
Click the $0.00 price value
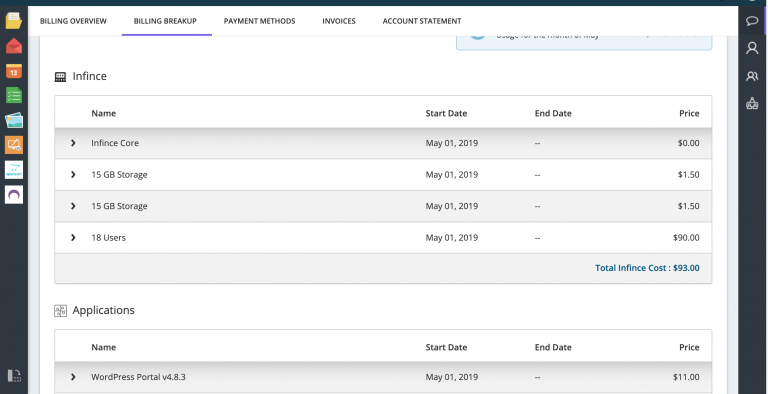689,143
